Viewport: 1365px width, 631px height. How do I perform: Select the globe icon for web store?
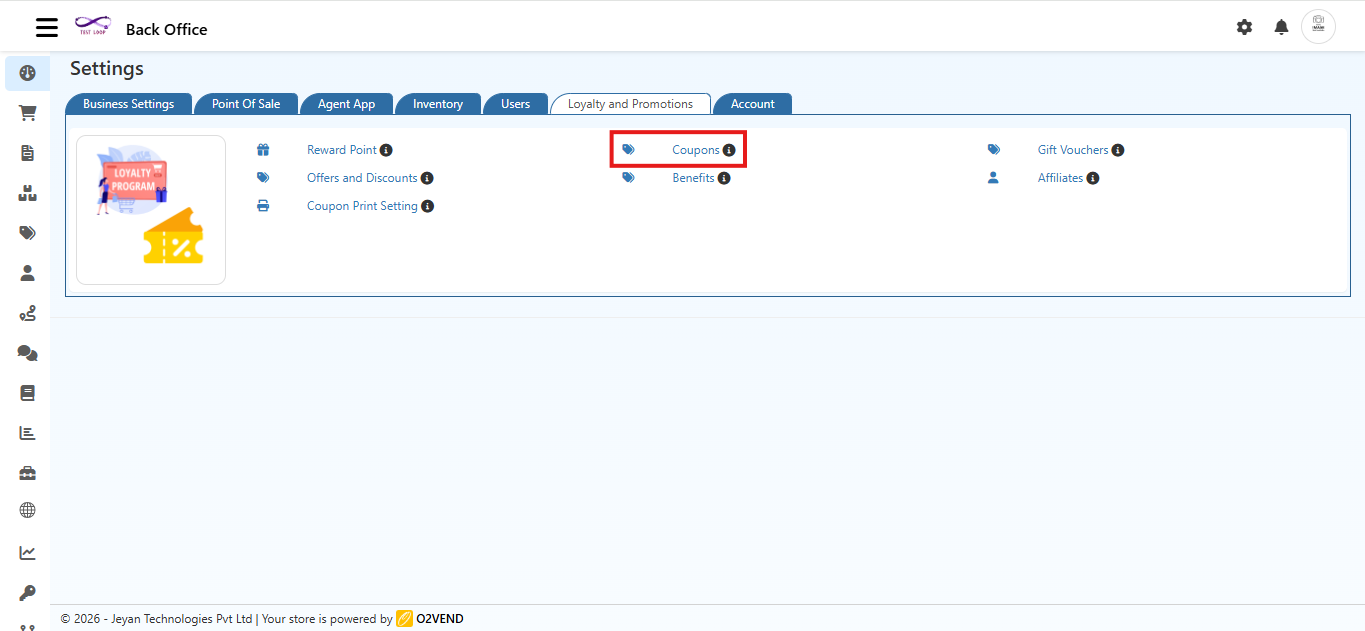point(26,512)
